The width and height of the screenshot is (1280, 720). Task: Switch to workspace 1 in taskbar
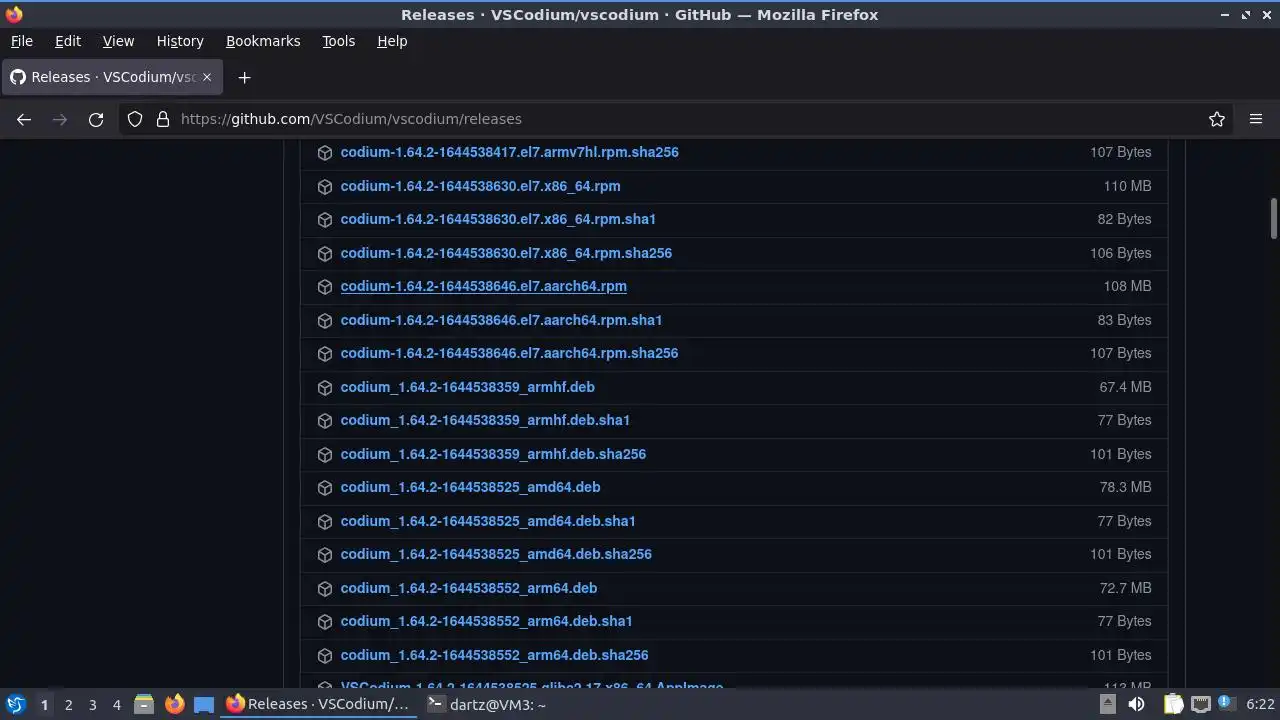coord(44,705)
